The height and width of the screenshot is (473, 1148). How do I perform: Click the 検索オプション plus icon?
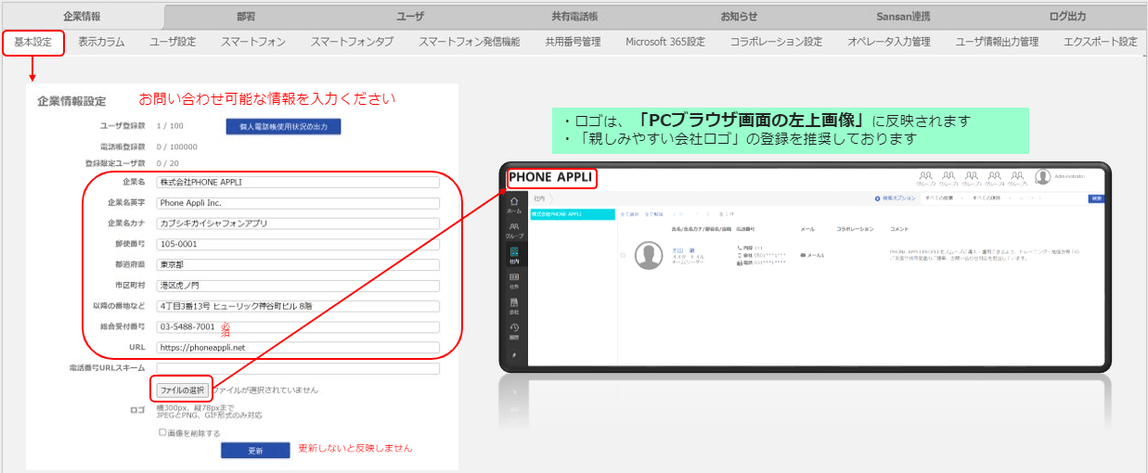point(877,198)
